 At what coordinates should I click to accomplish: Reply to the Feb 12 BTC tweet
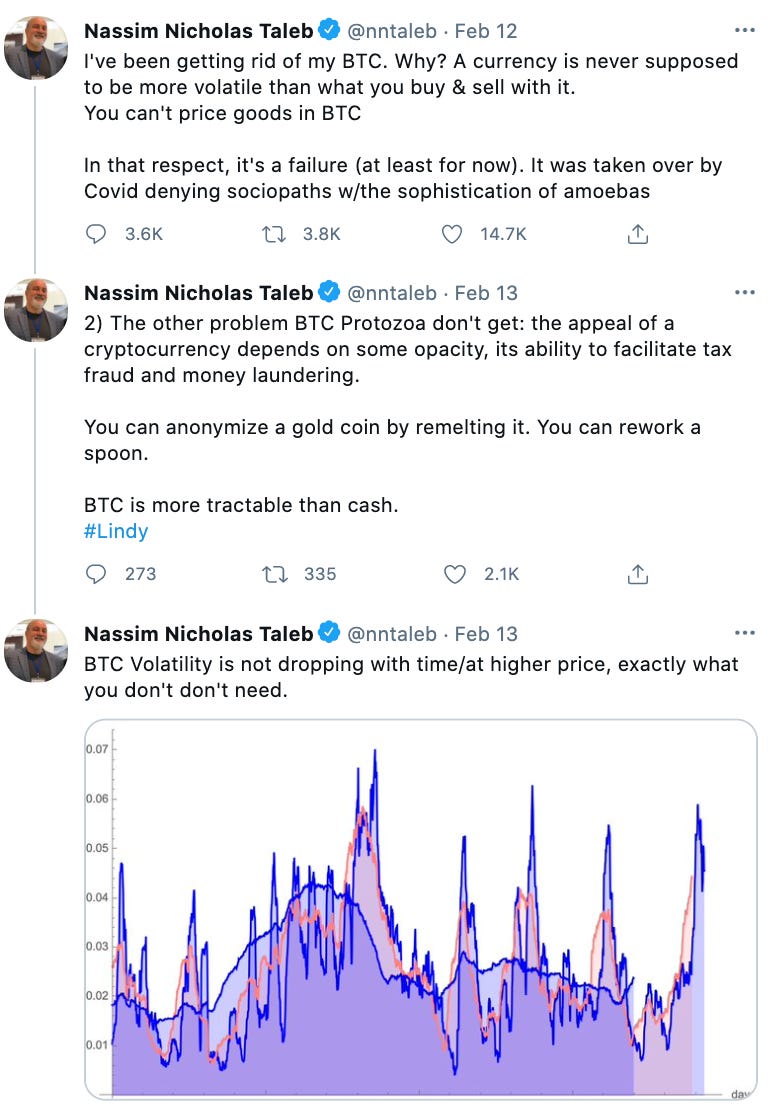[x=95, y=233]
